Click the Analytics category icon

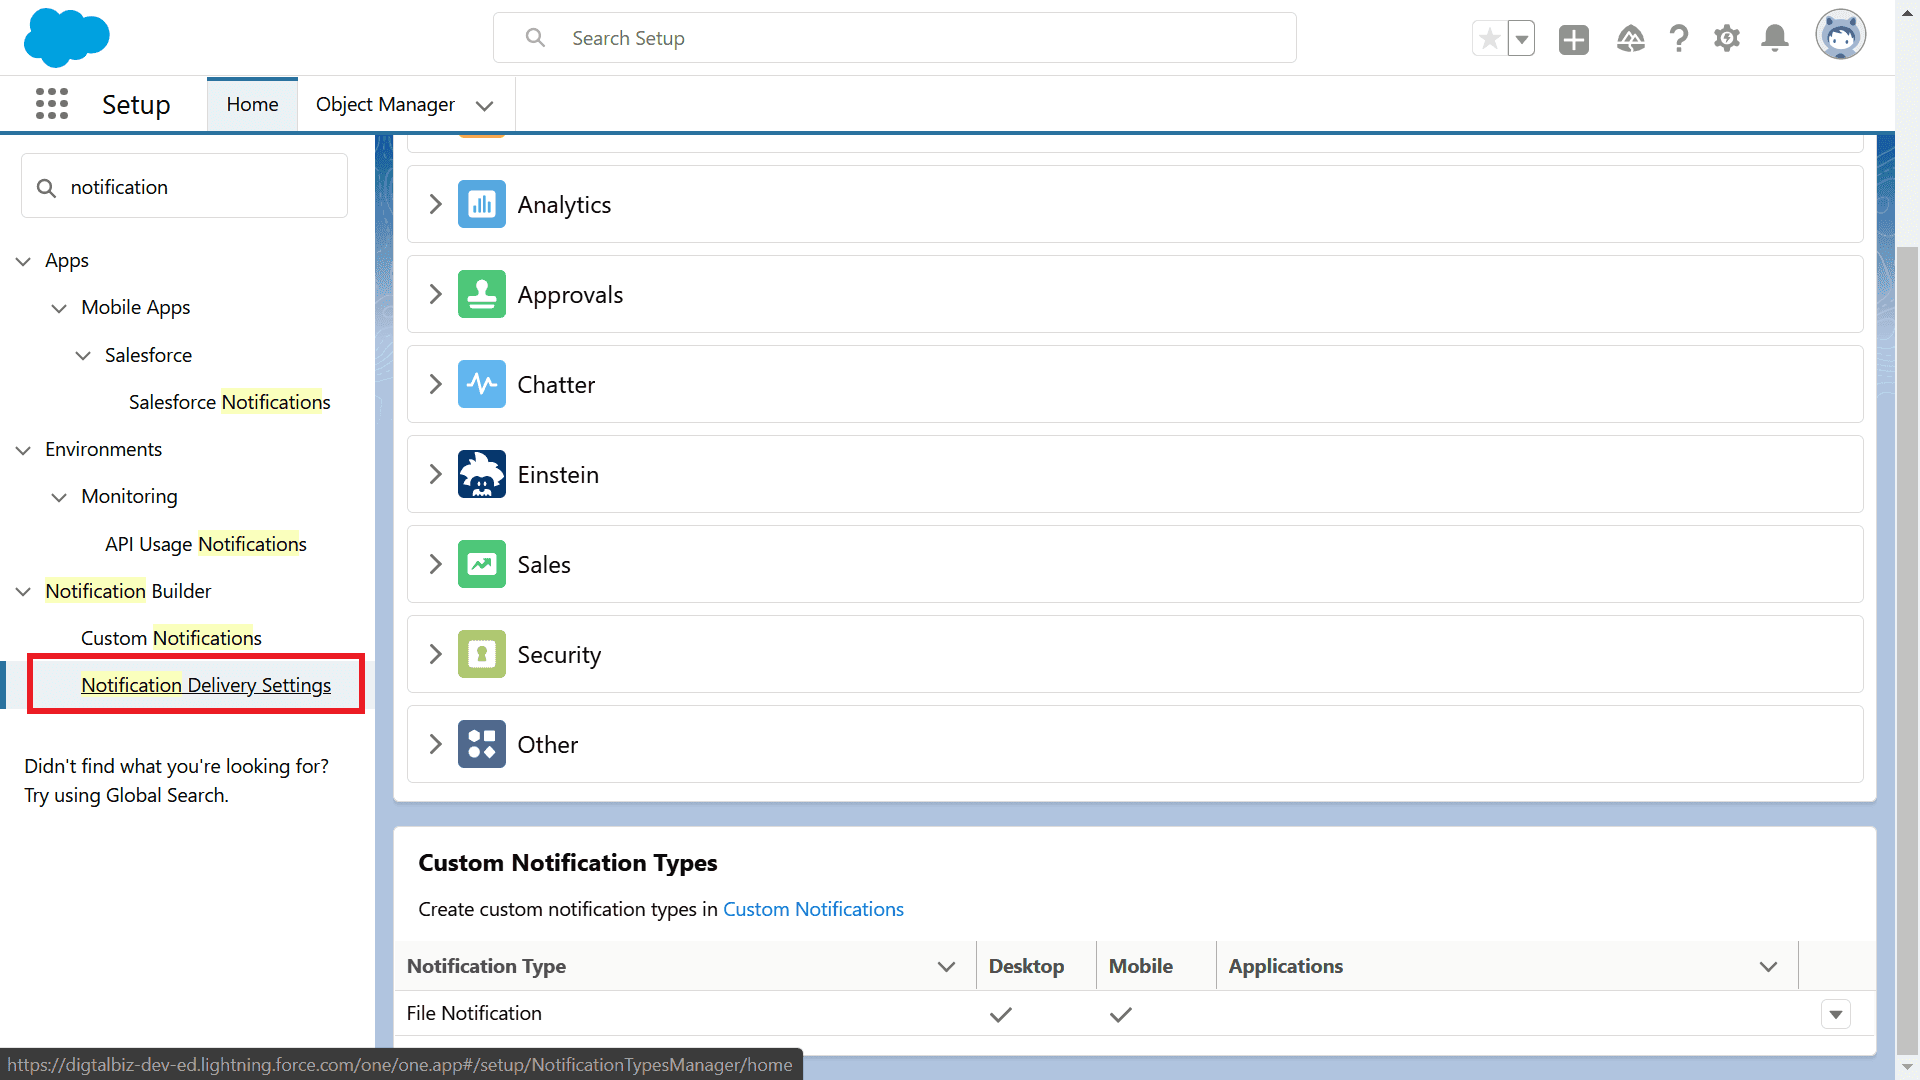(482, 204)
